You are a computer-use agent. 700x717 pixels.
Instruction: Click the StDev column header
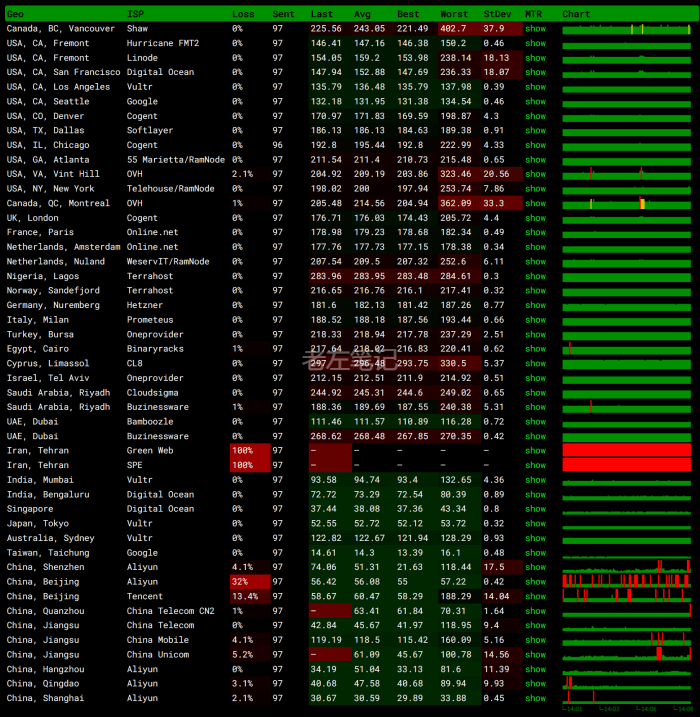[496, 14]
